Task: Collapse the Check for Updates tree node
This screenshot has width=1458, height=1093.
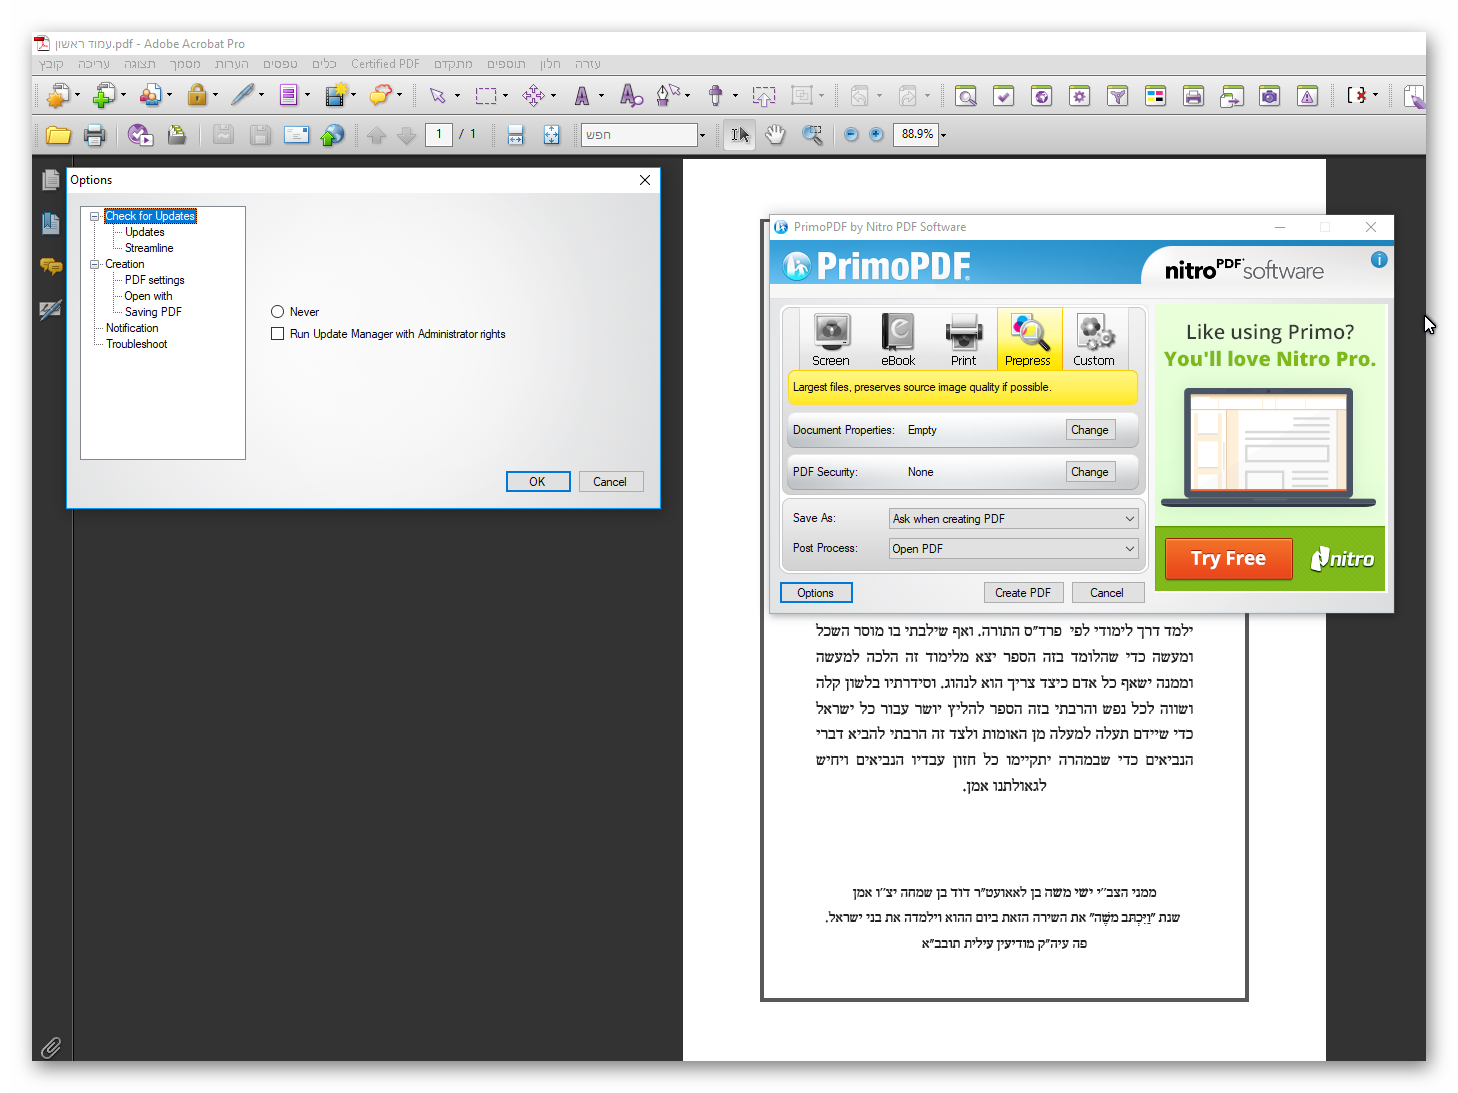Action: click(95, 216)
